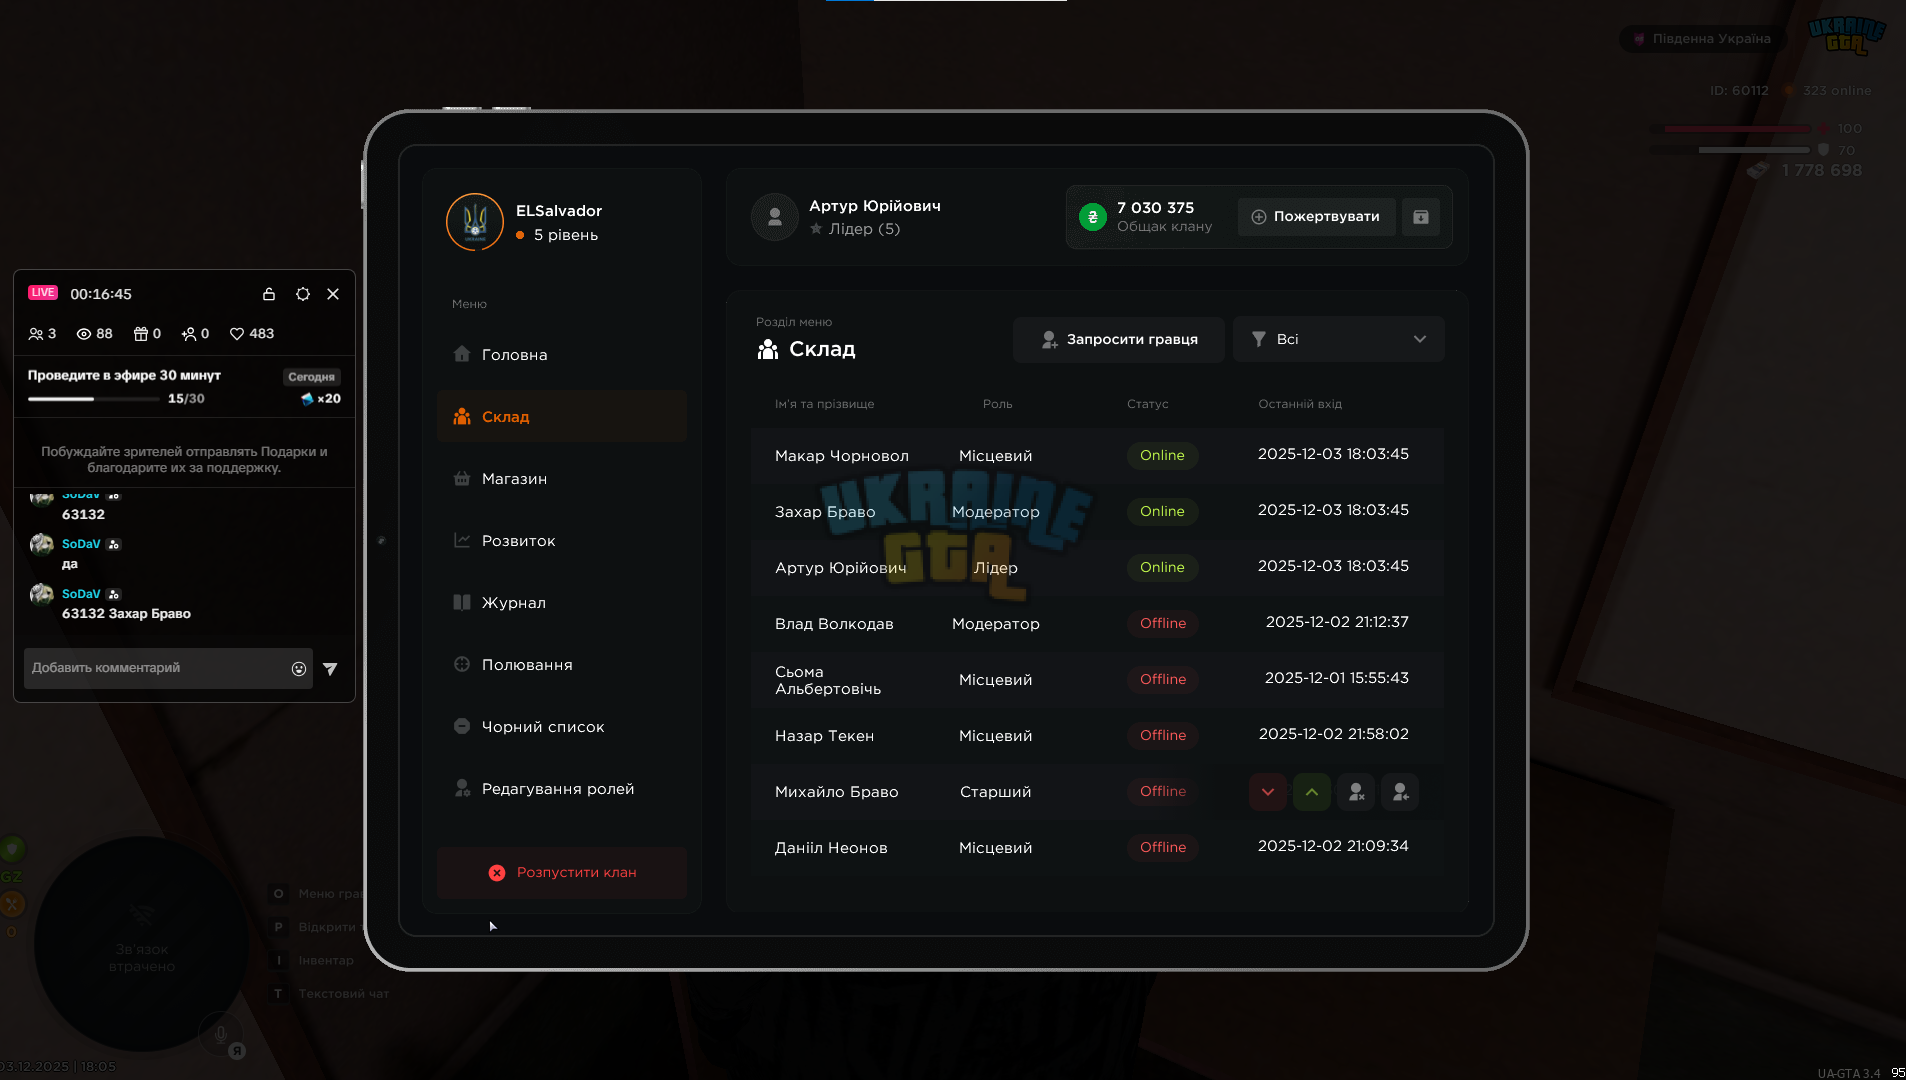Click the Запросити гравця button
The height and width of the screenshot is (1080, 1906).
(x=1119, y=340)
